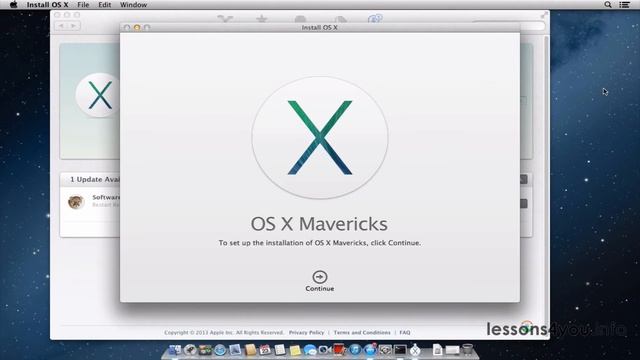640x360 pixels.
Task: Open the File menu
Action: [83, 5]
